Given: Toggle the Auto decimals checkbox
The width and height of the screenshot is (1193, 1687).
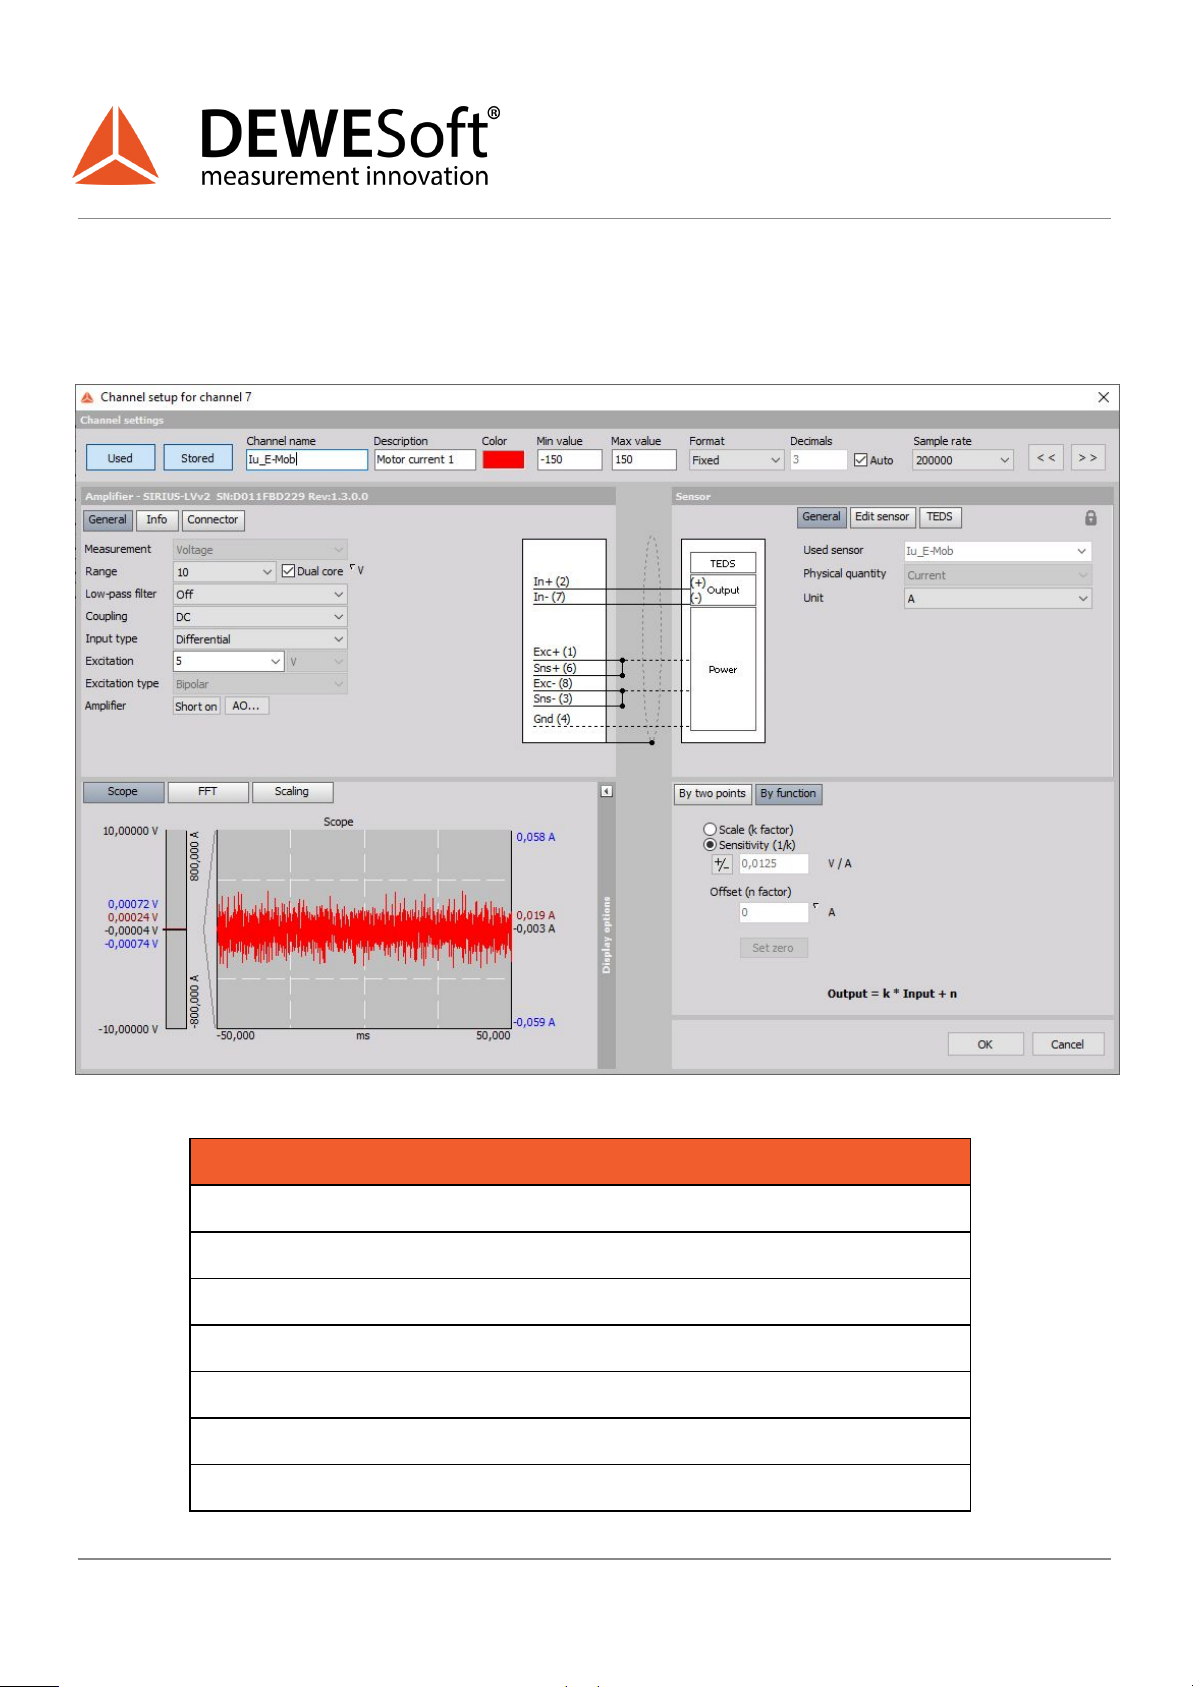Looking at the screenshot, I should (x=860, y=460).
